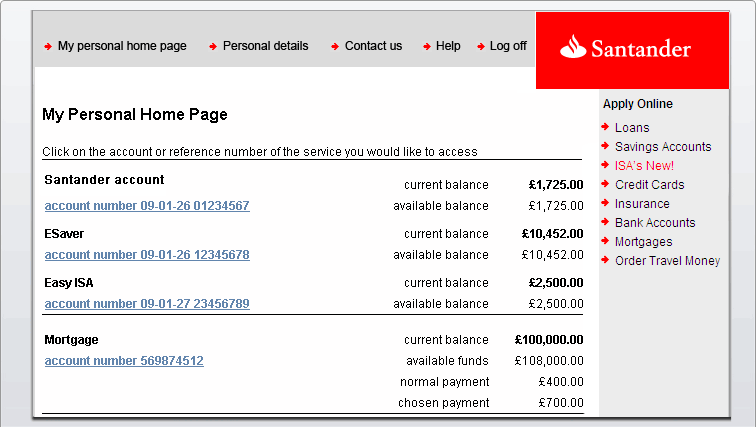
Task: Open ESaver account number 09-01-26 12345678
Action: tap(147, 254)
